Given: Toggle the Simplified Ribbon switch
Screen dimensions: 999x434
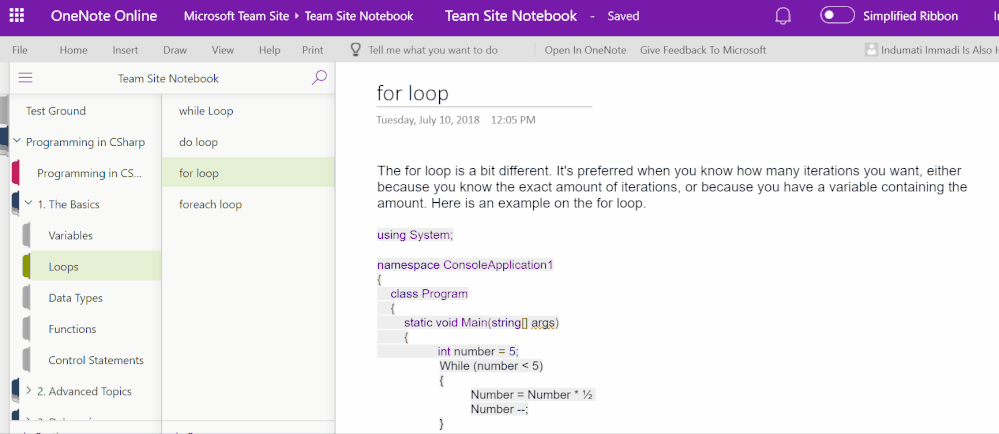Looking at the screenshot, I should [837, 16].
